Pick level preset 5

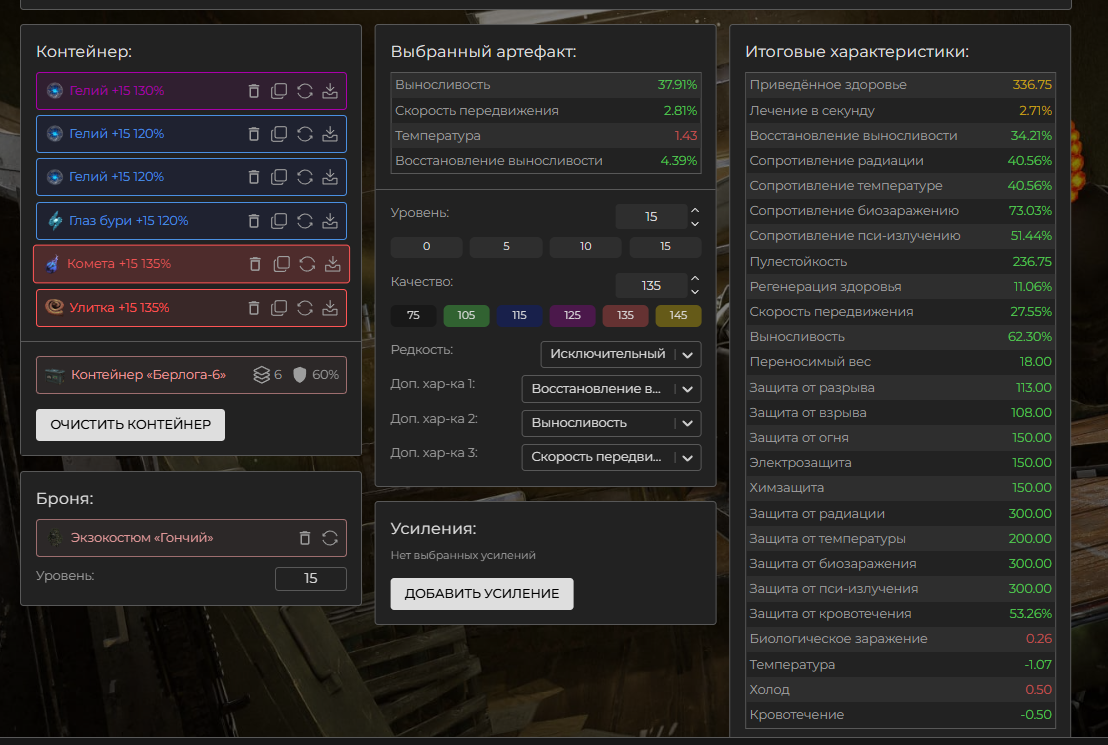pos(506,247)
